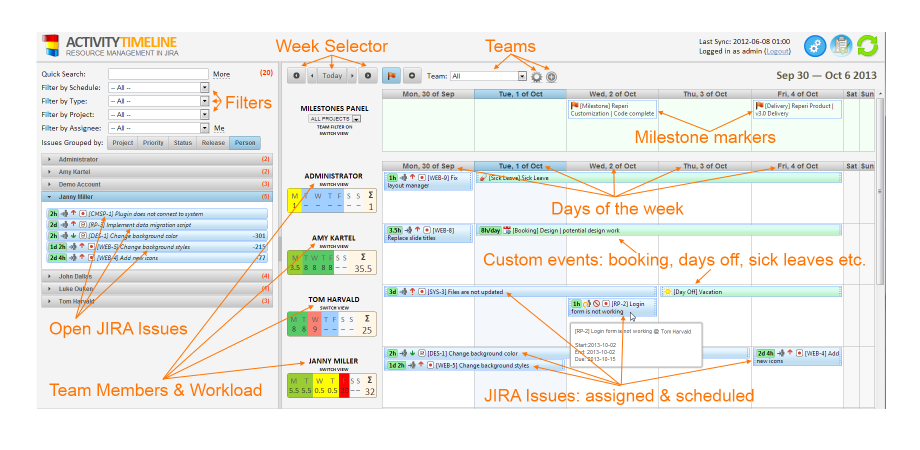Jump to next week with far-right arrow
This screenshot has height=450, width=920.
(x=367, y=75)
